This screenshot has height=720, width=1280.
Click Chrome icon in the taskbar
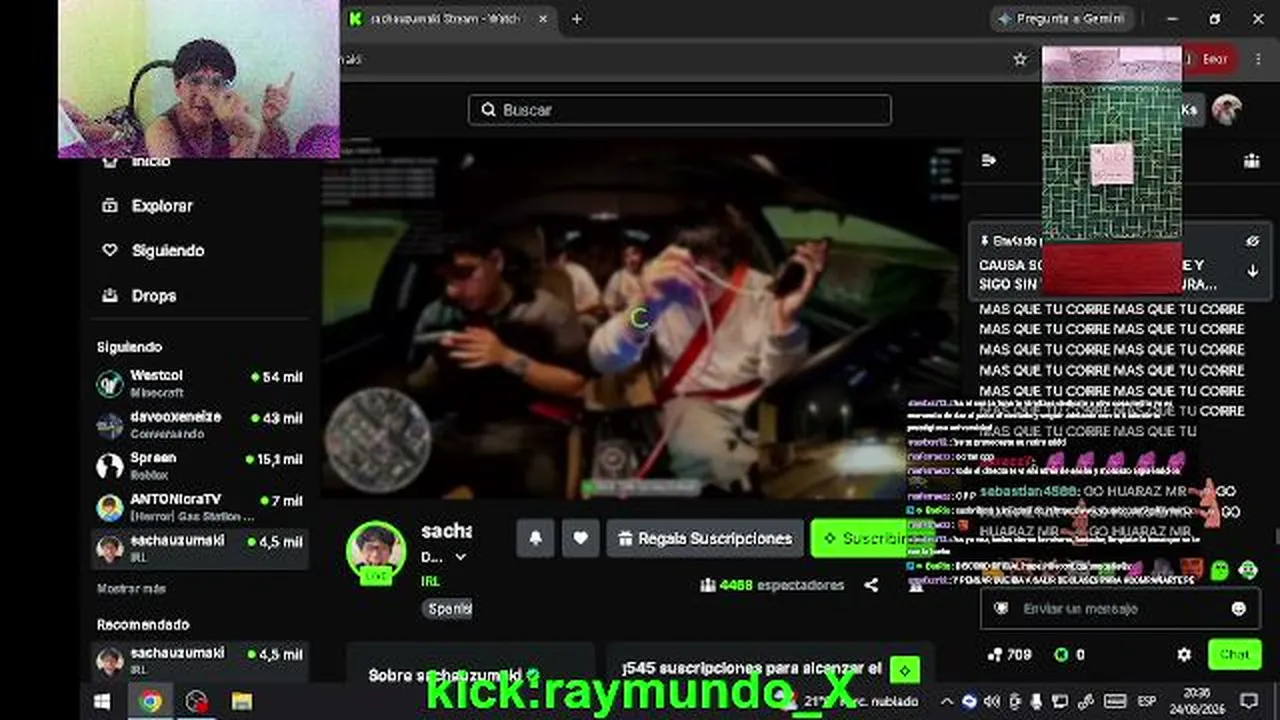[x=150, y=702]
